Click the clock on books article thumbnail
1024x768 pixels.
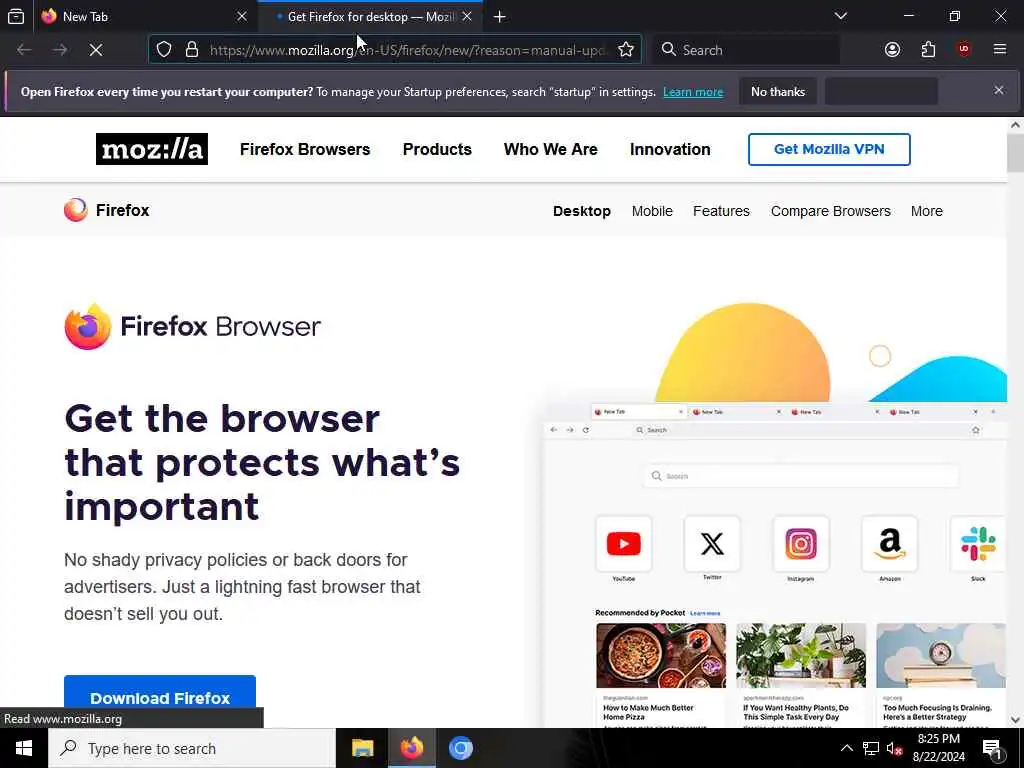coord(940,655)
